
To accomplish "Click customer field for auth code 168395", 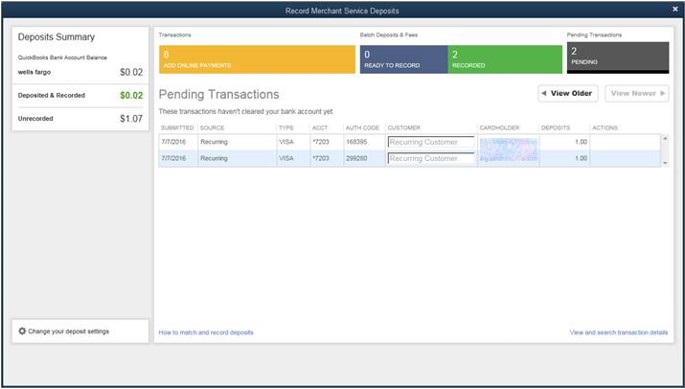I will 431,142.
